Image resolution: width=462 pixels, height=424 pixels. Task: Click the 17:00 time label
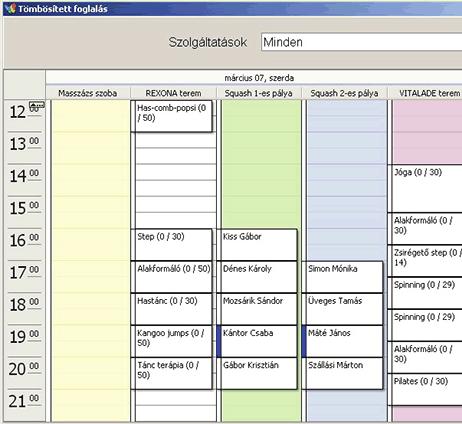(24, 273)
